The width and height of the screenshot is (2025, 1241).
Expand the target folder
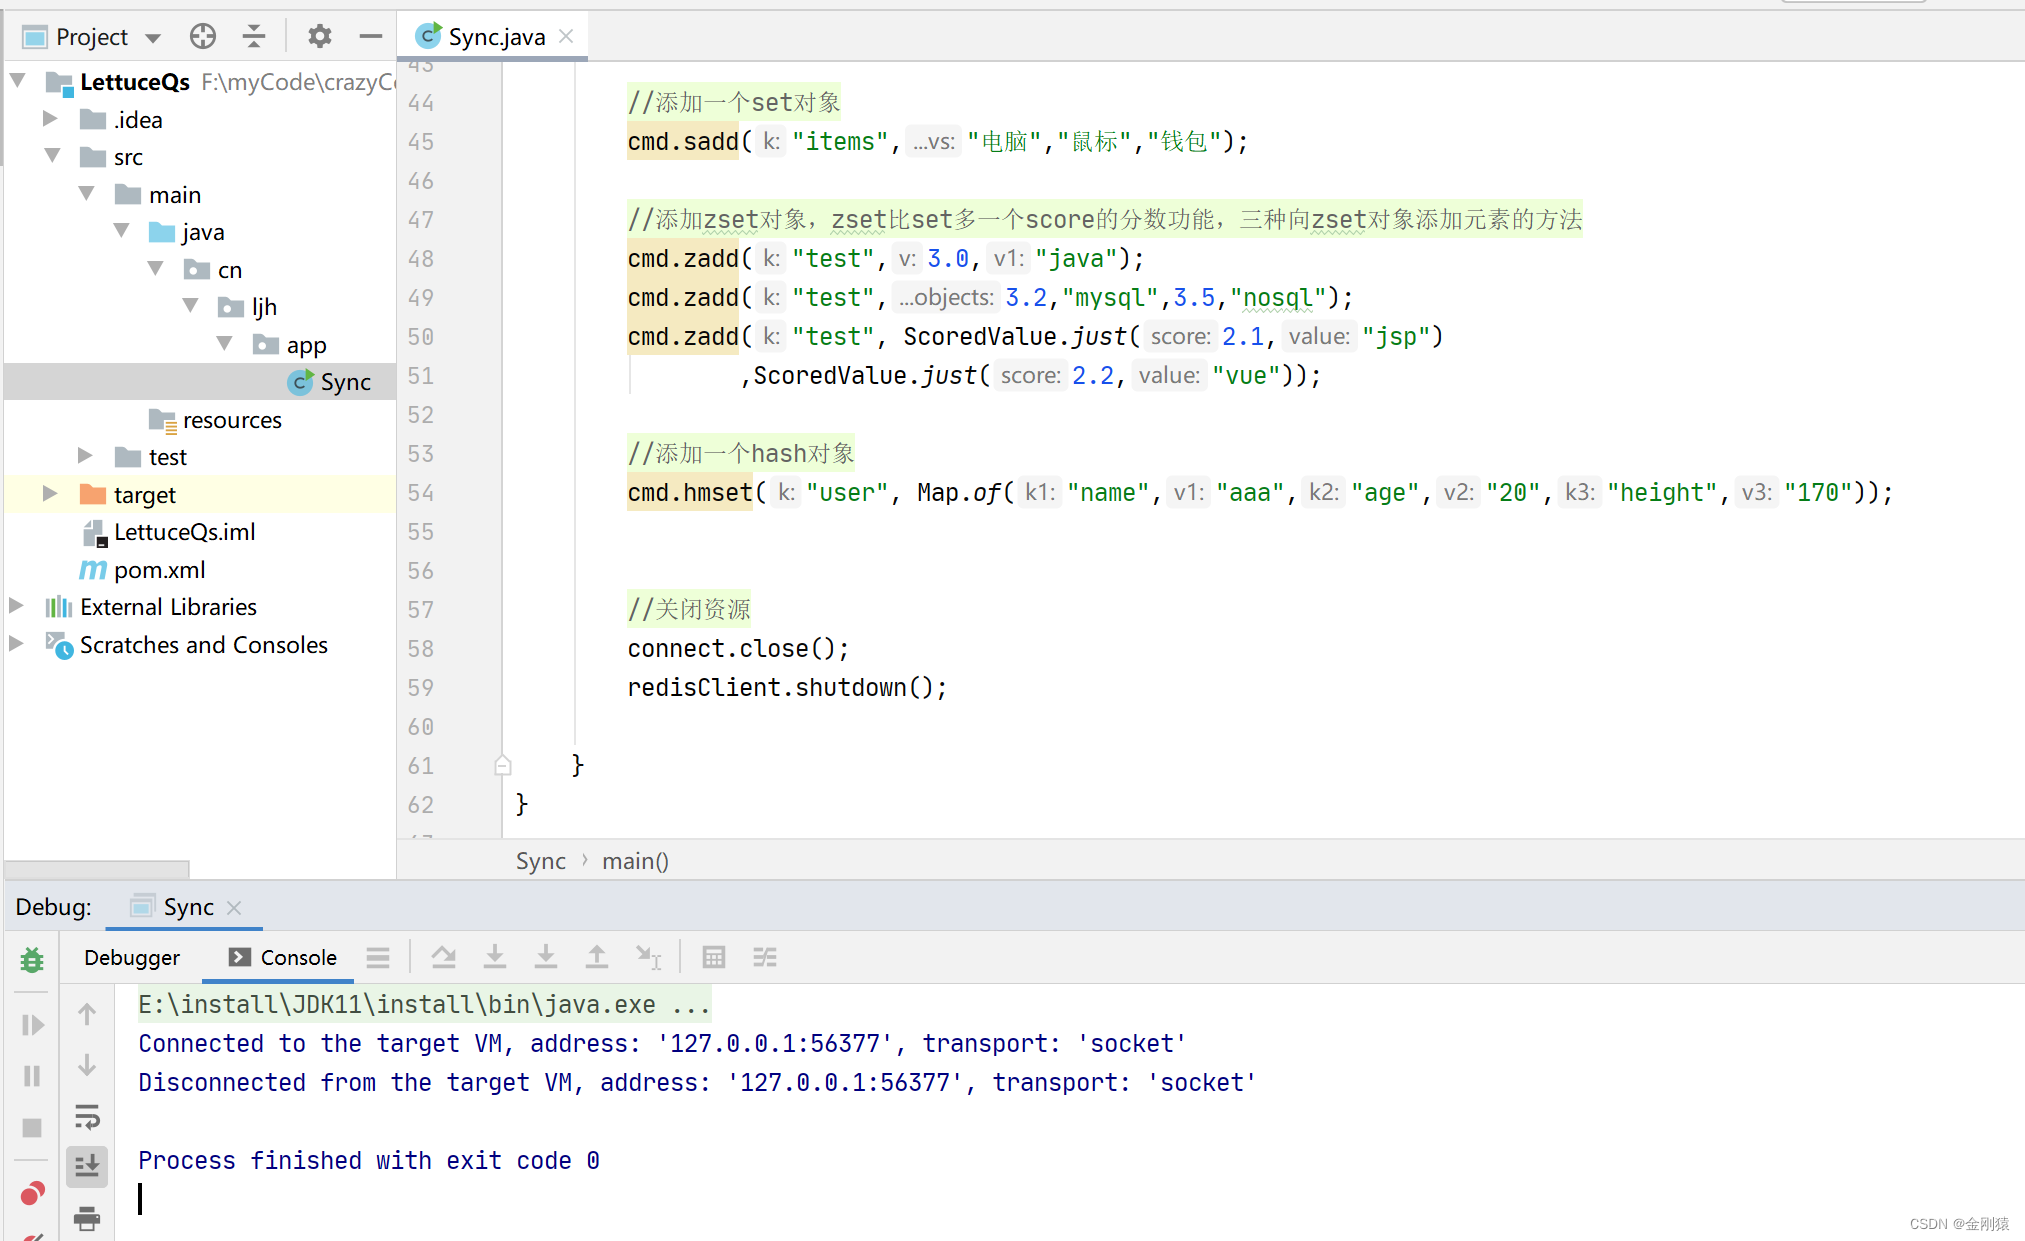[51, 494]
